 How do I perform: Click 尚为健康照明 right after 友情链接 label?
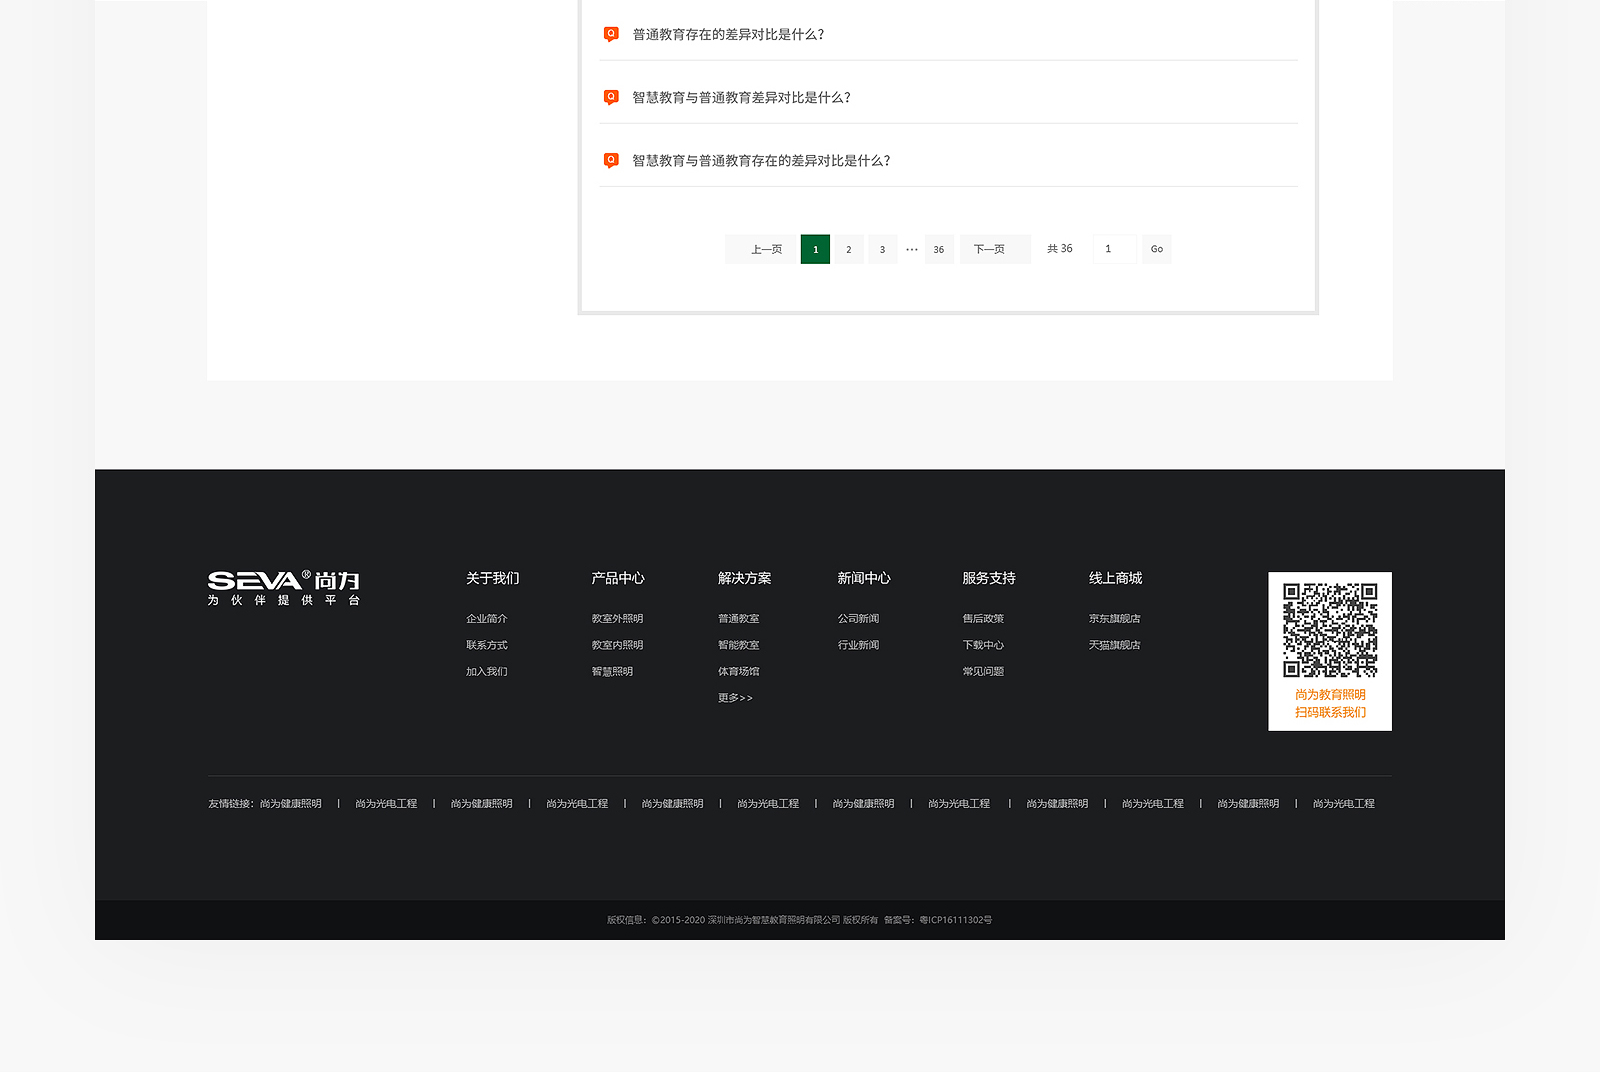point(291,804)
